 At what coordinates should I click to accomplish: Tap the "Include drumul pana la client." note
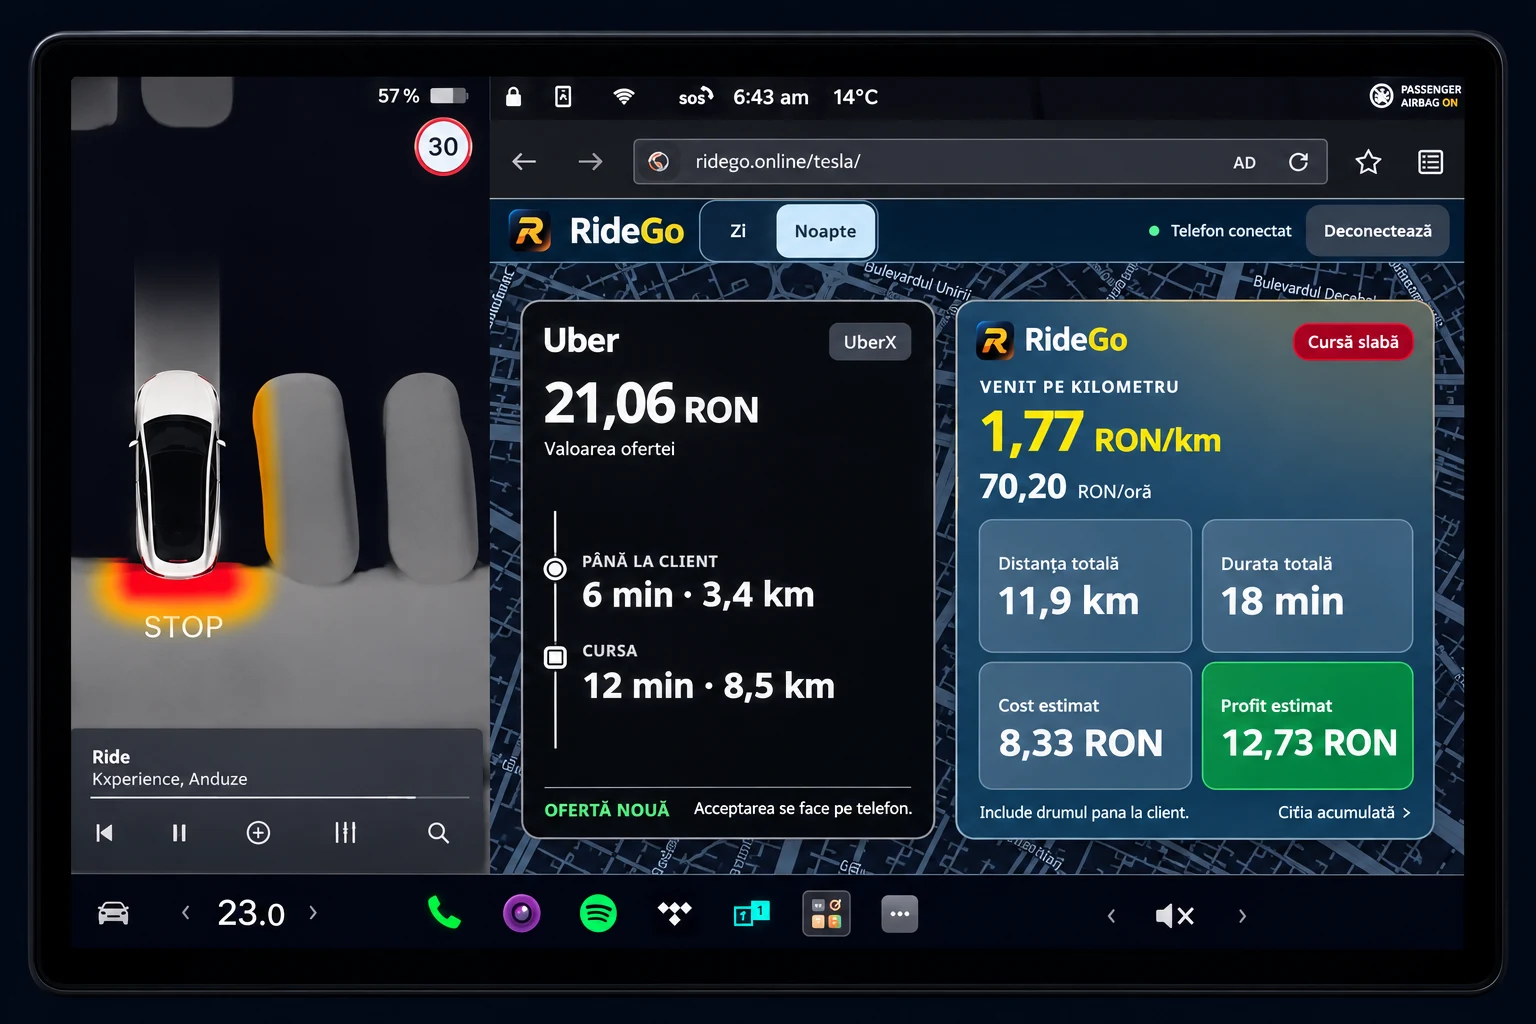tap(1084, 813)
